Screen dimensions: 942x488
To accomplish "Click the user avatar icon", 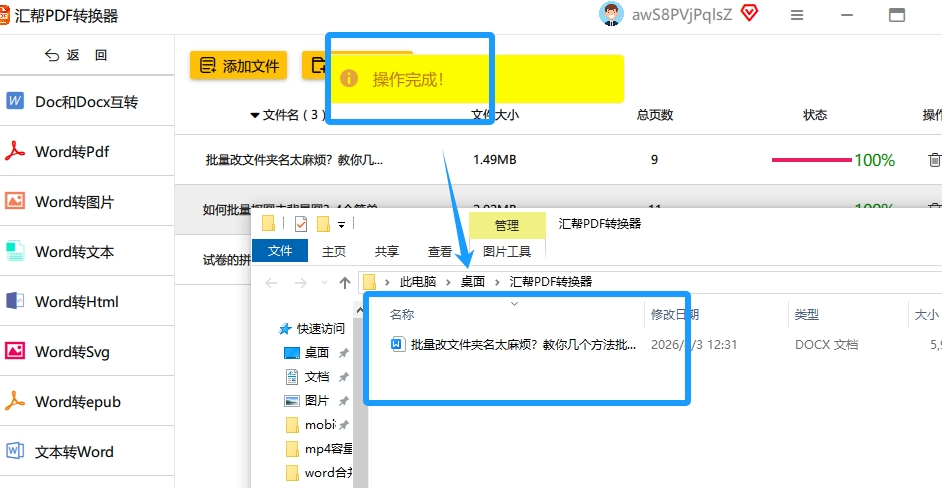I will [x=611, y=14].
